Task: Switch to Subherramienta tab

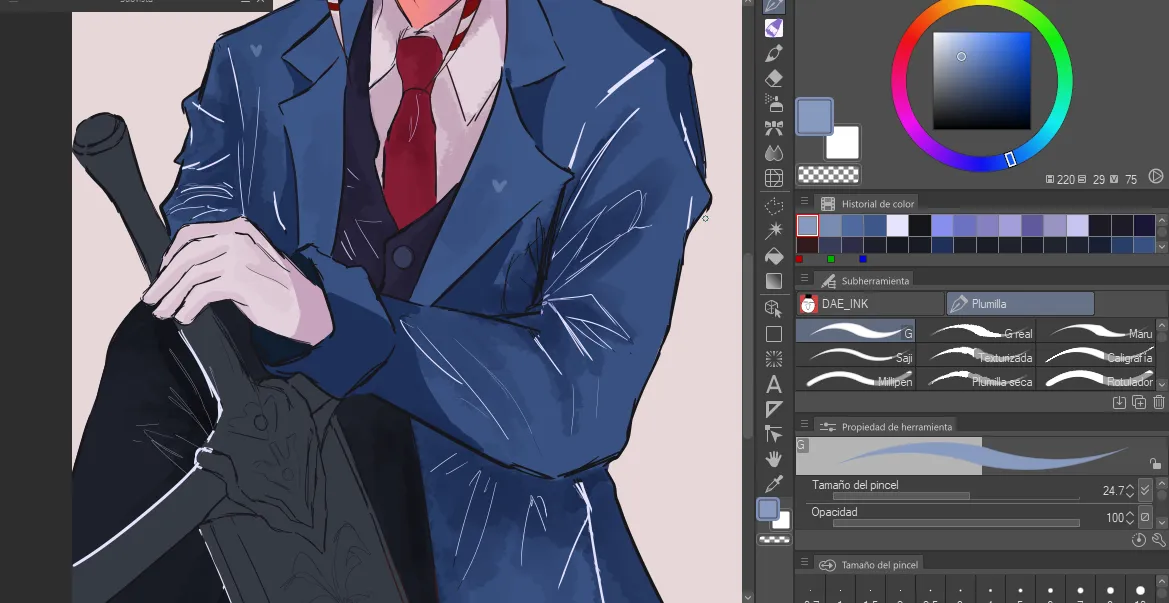Action: click(863, 280)
